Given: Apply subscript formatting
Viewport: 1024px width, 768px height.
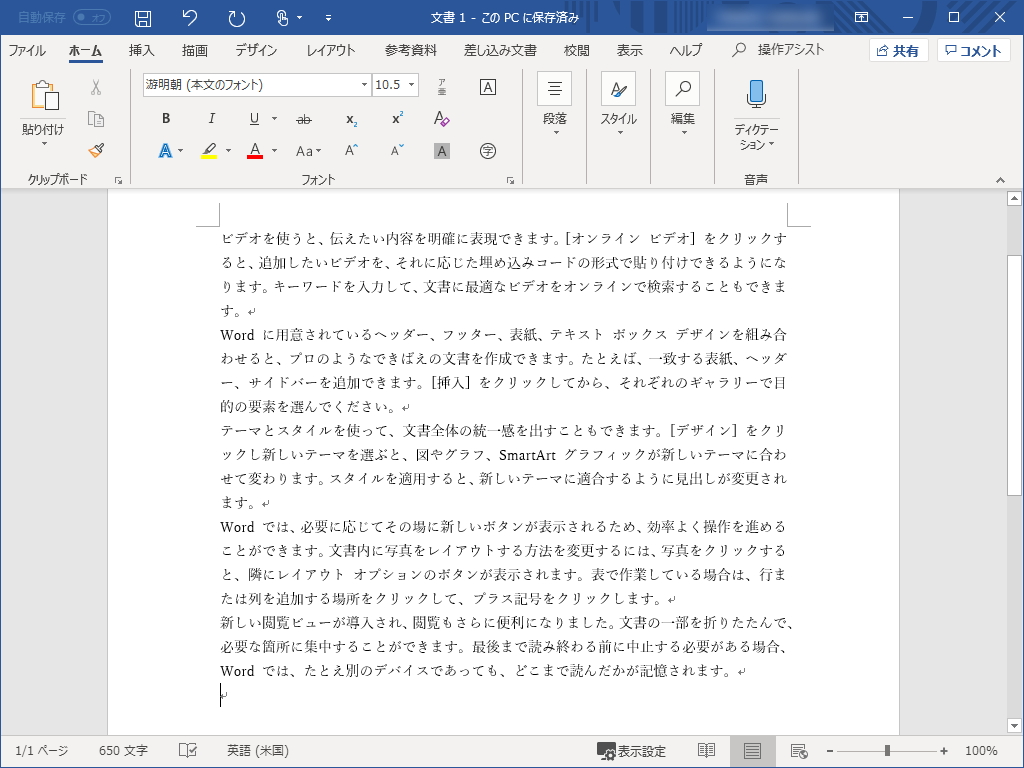Looking at the screenshot, I should [x=351, y=118].
